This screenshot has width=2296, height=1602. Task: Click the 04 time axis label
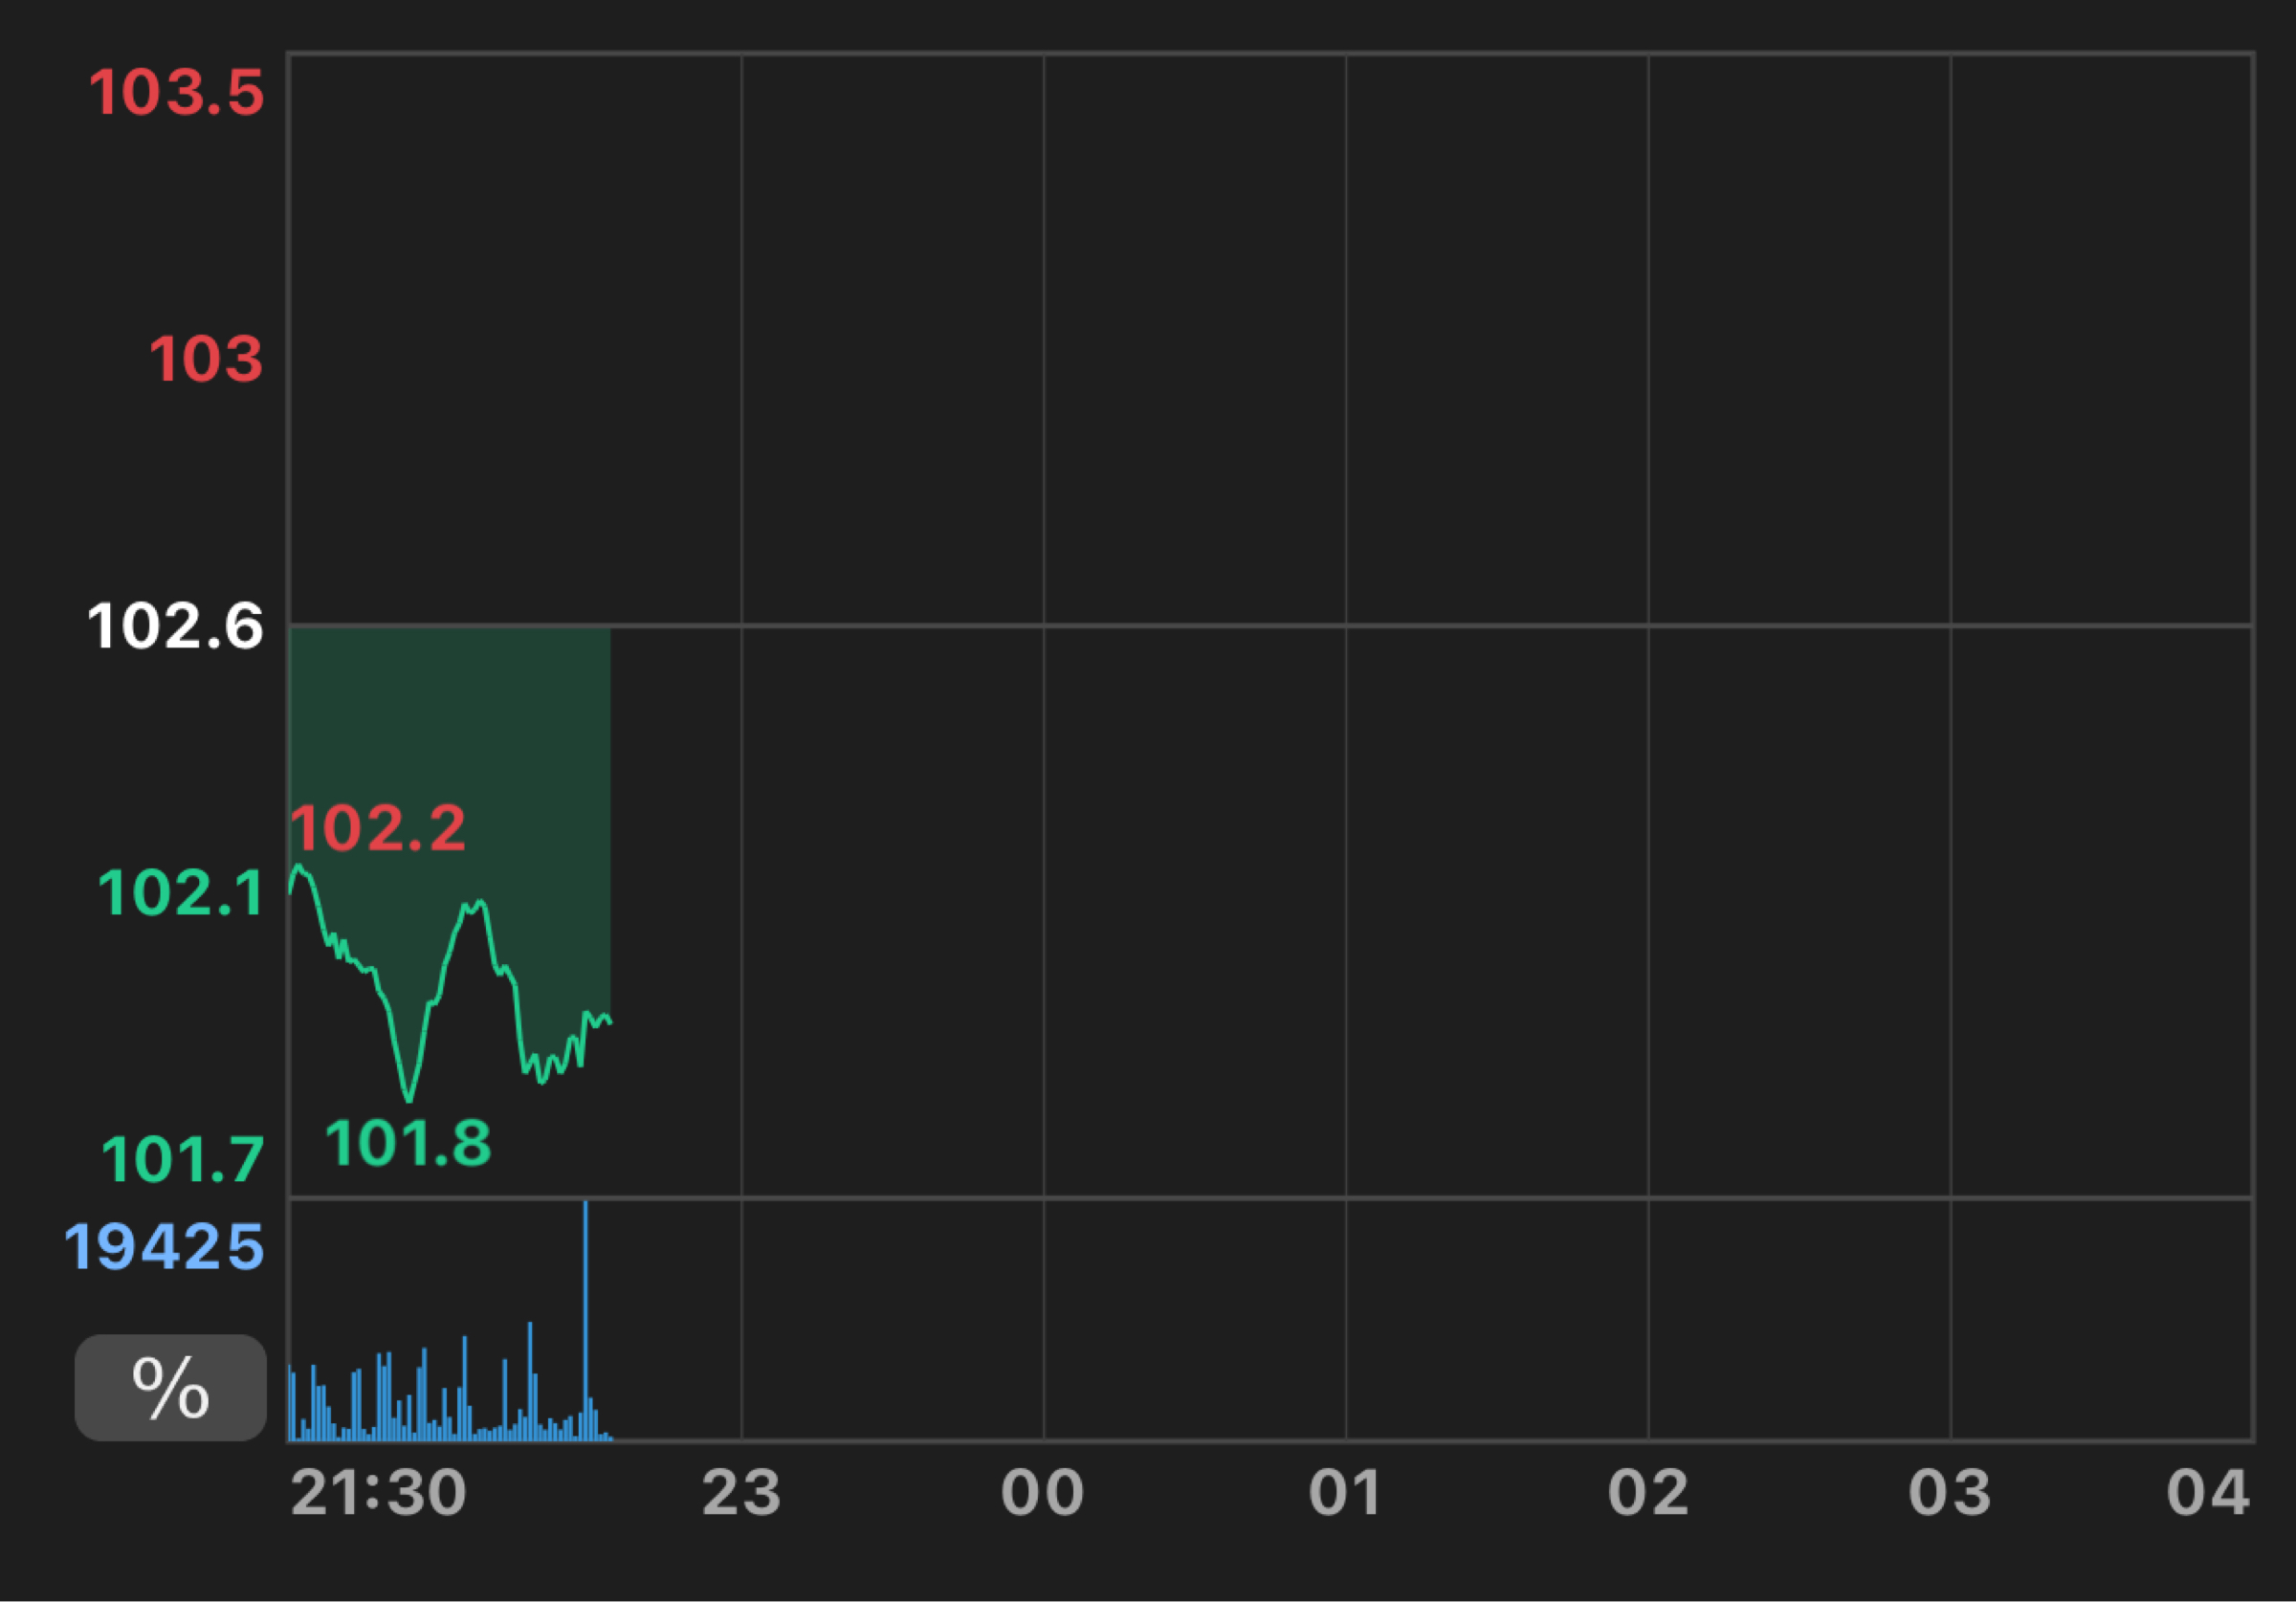pyautogui.click(x=2208, y=1494)
